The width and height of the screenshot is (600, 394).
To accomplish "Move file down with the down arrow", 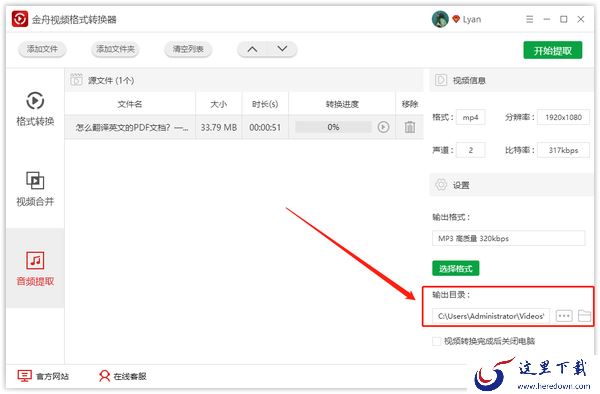I will [x=282, y=49].
